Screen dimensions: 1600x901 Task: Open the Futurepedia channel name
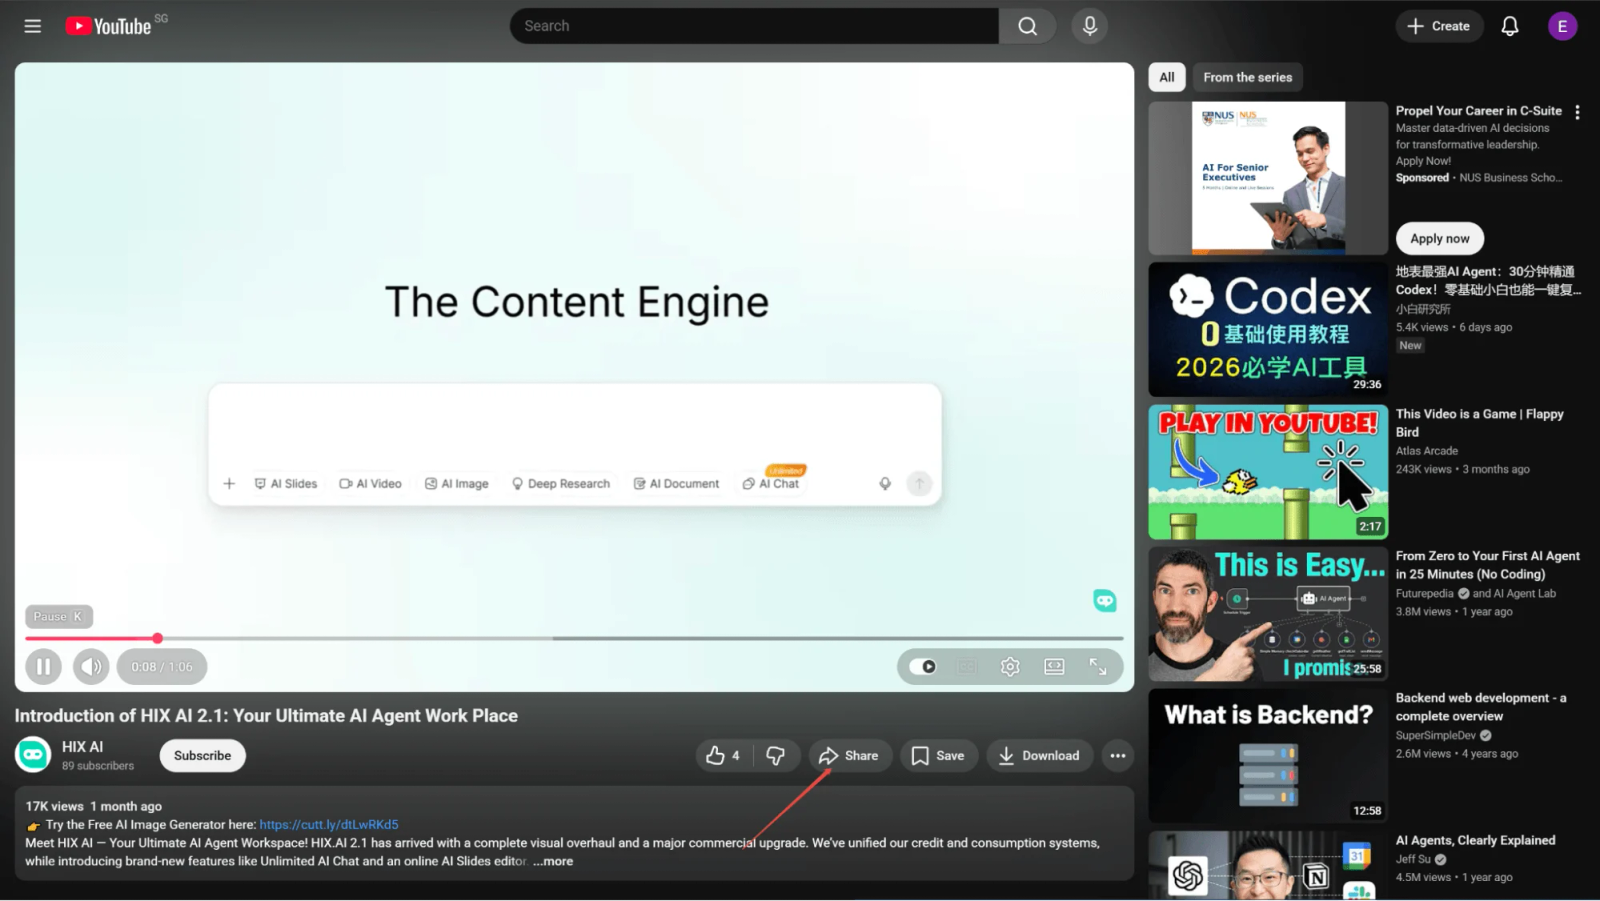[1424, 593]
